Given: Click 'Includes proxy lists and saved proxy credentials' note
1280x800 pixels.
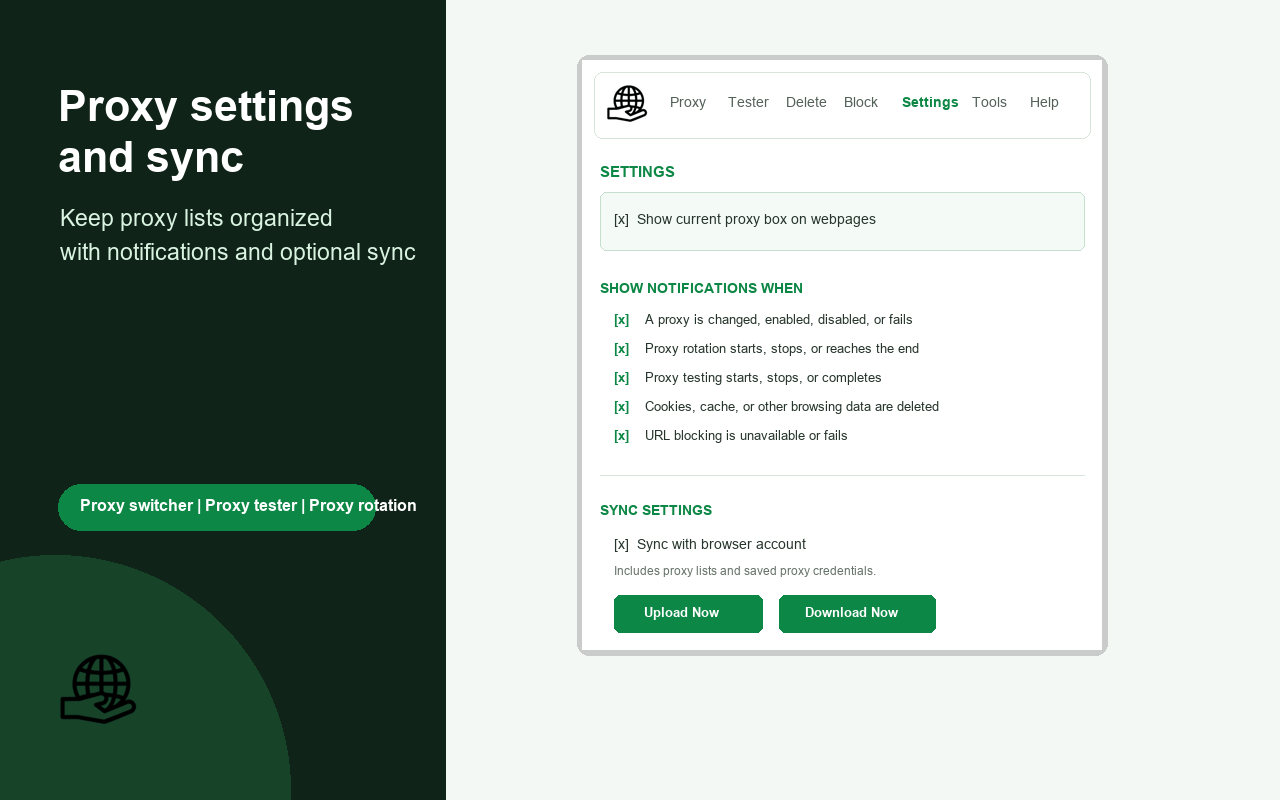Looking at the screenshot, I should 745,571.
